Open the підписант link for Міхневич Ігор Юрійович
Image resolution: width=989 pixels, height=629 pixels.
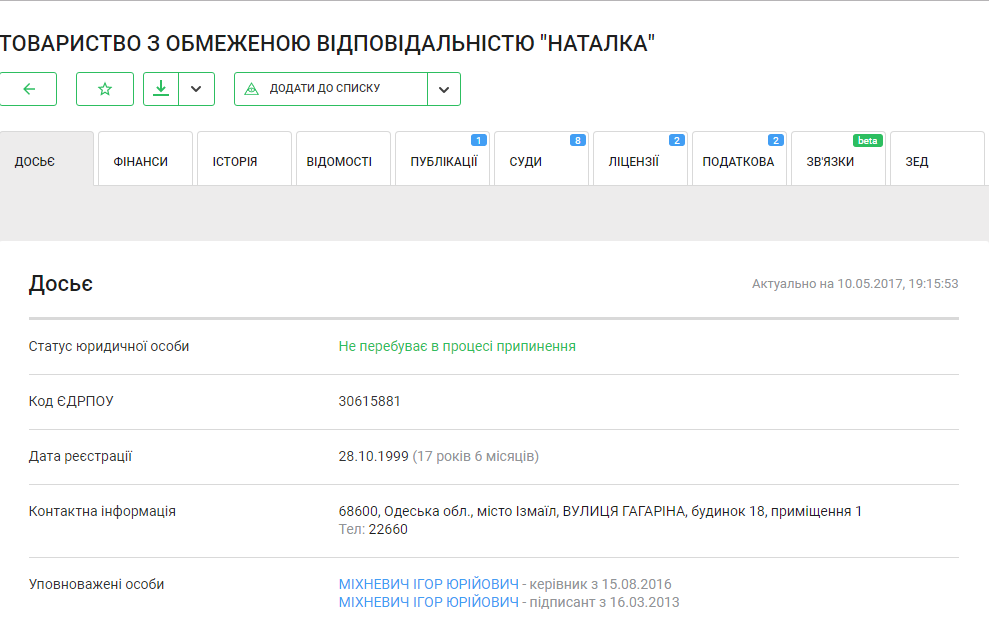[x=428, y=602]
